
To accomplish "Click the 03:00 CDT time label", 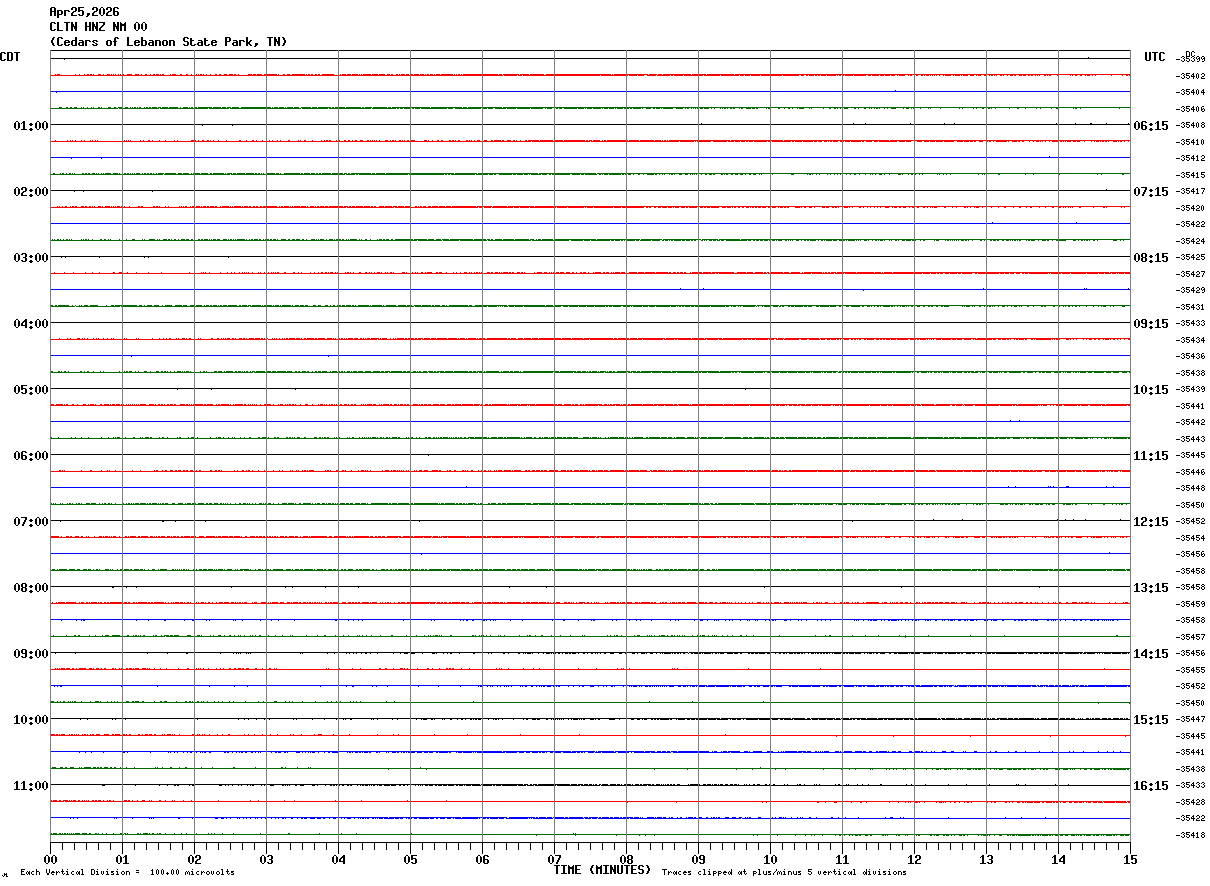I will [x=31, y=257].
